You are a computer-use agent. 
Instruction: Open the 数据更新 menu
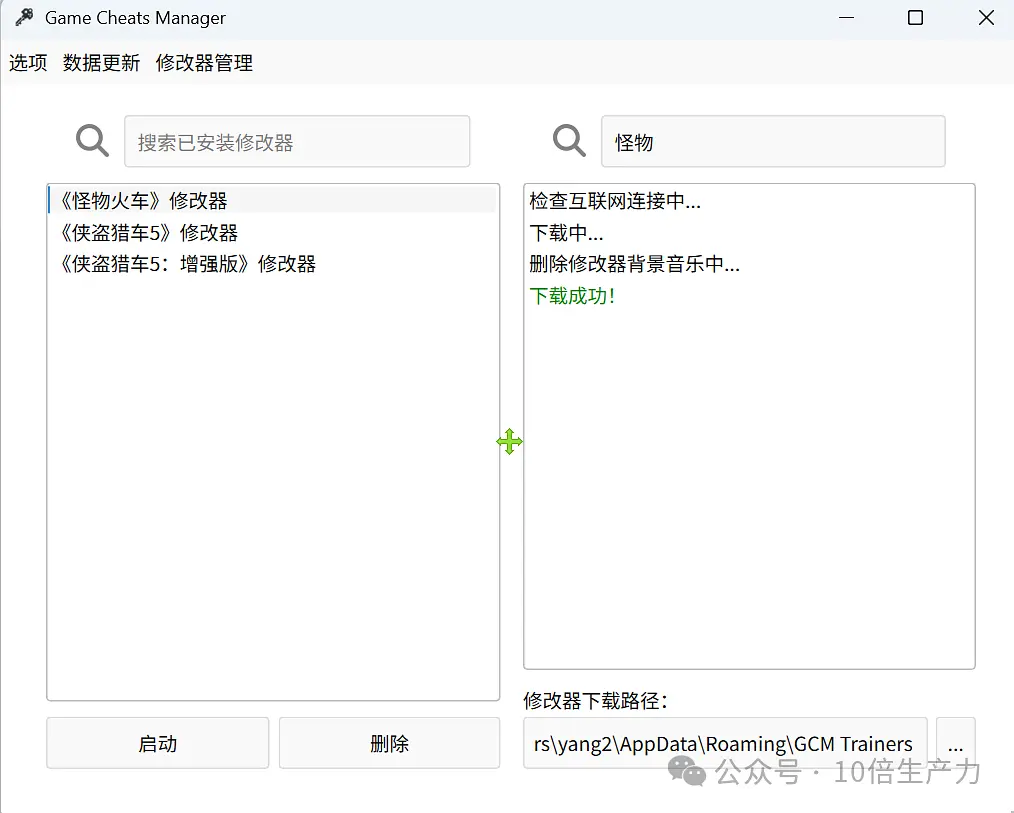coord(101,63)
